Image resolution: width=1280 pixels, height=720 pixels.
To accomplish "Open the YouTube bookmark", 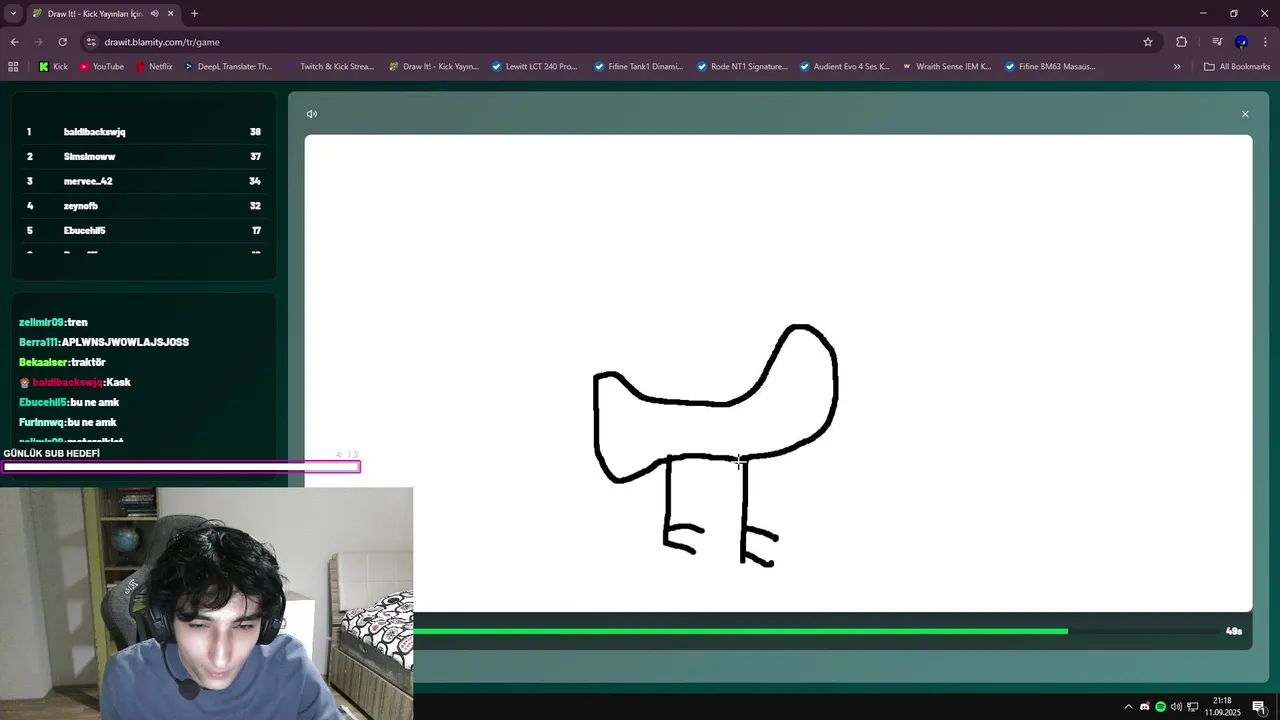I will click(101, 67).
